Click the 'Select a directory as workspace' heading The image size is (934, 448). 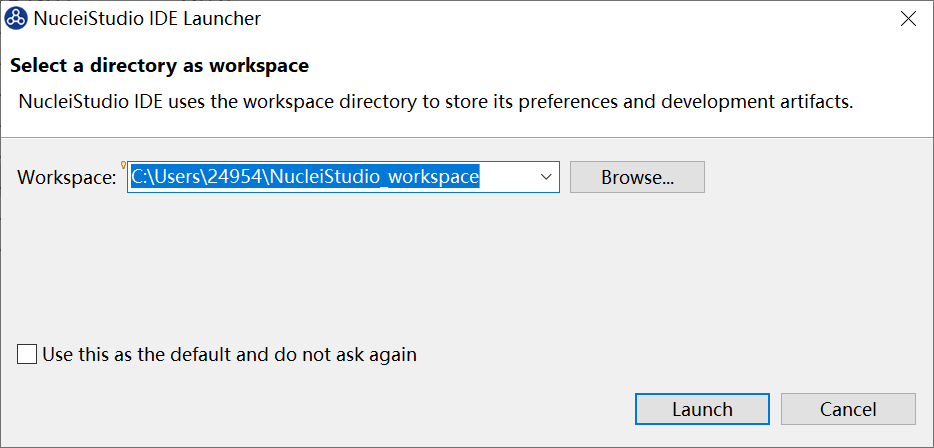pos(159,66)
